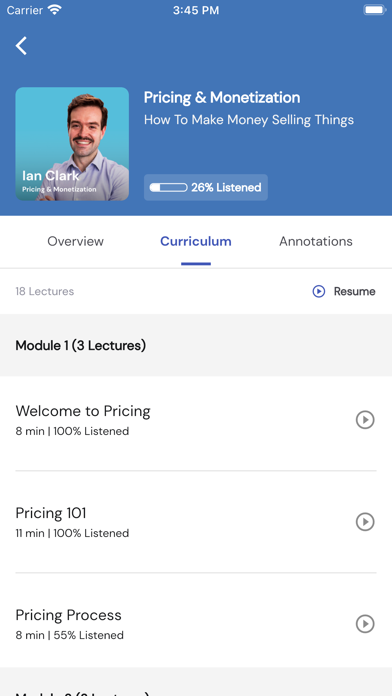The height and width of the screenshot is (696, 392).
Task: Select the Curriculum tab
Action: point(196,241)
